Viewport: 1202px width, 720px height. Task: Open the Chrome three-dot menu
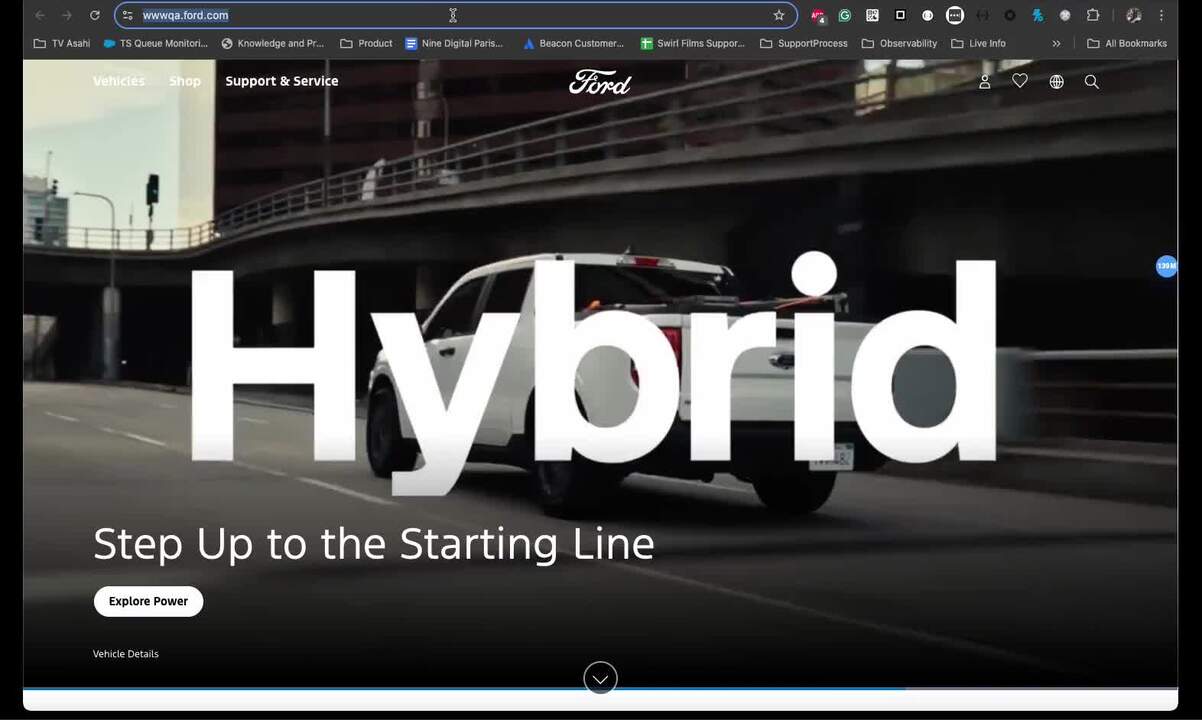tap(1161, 15)
